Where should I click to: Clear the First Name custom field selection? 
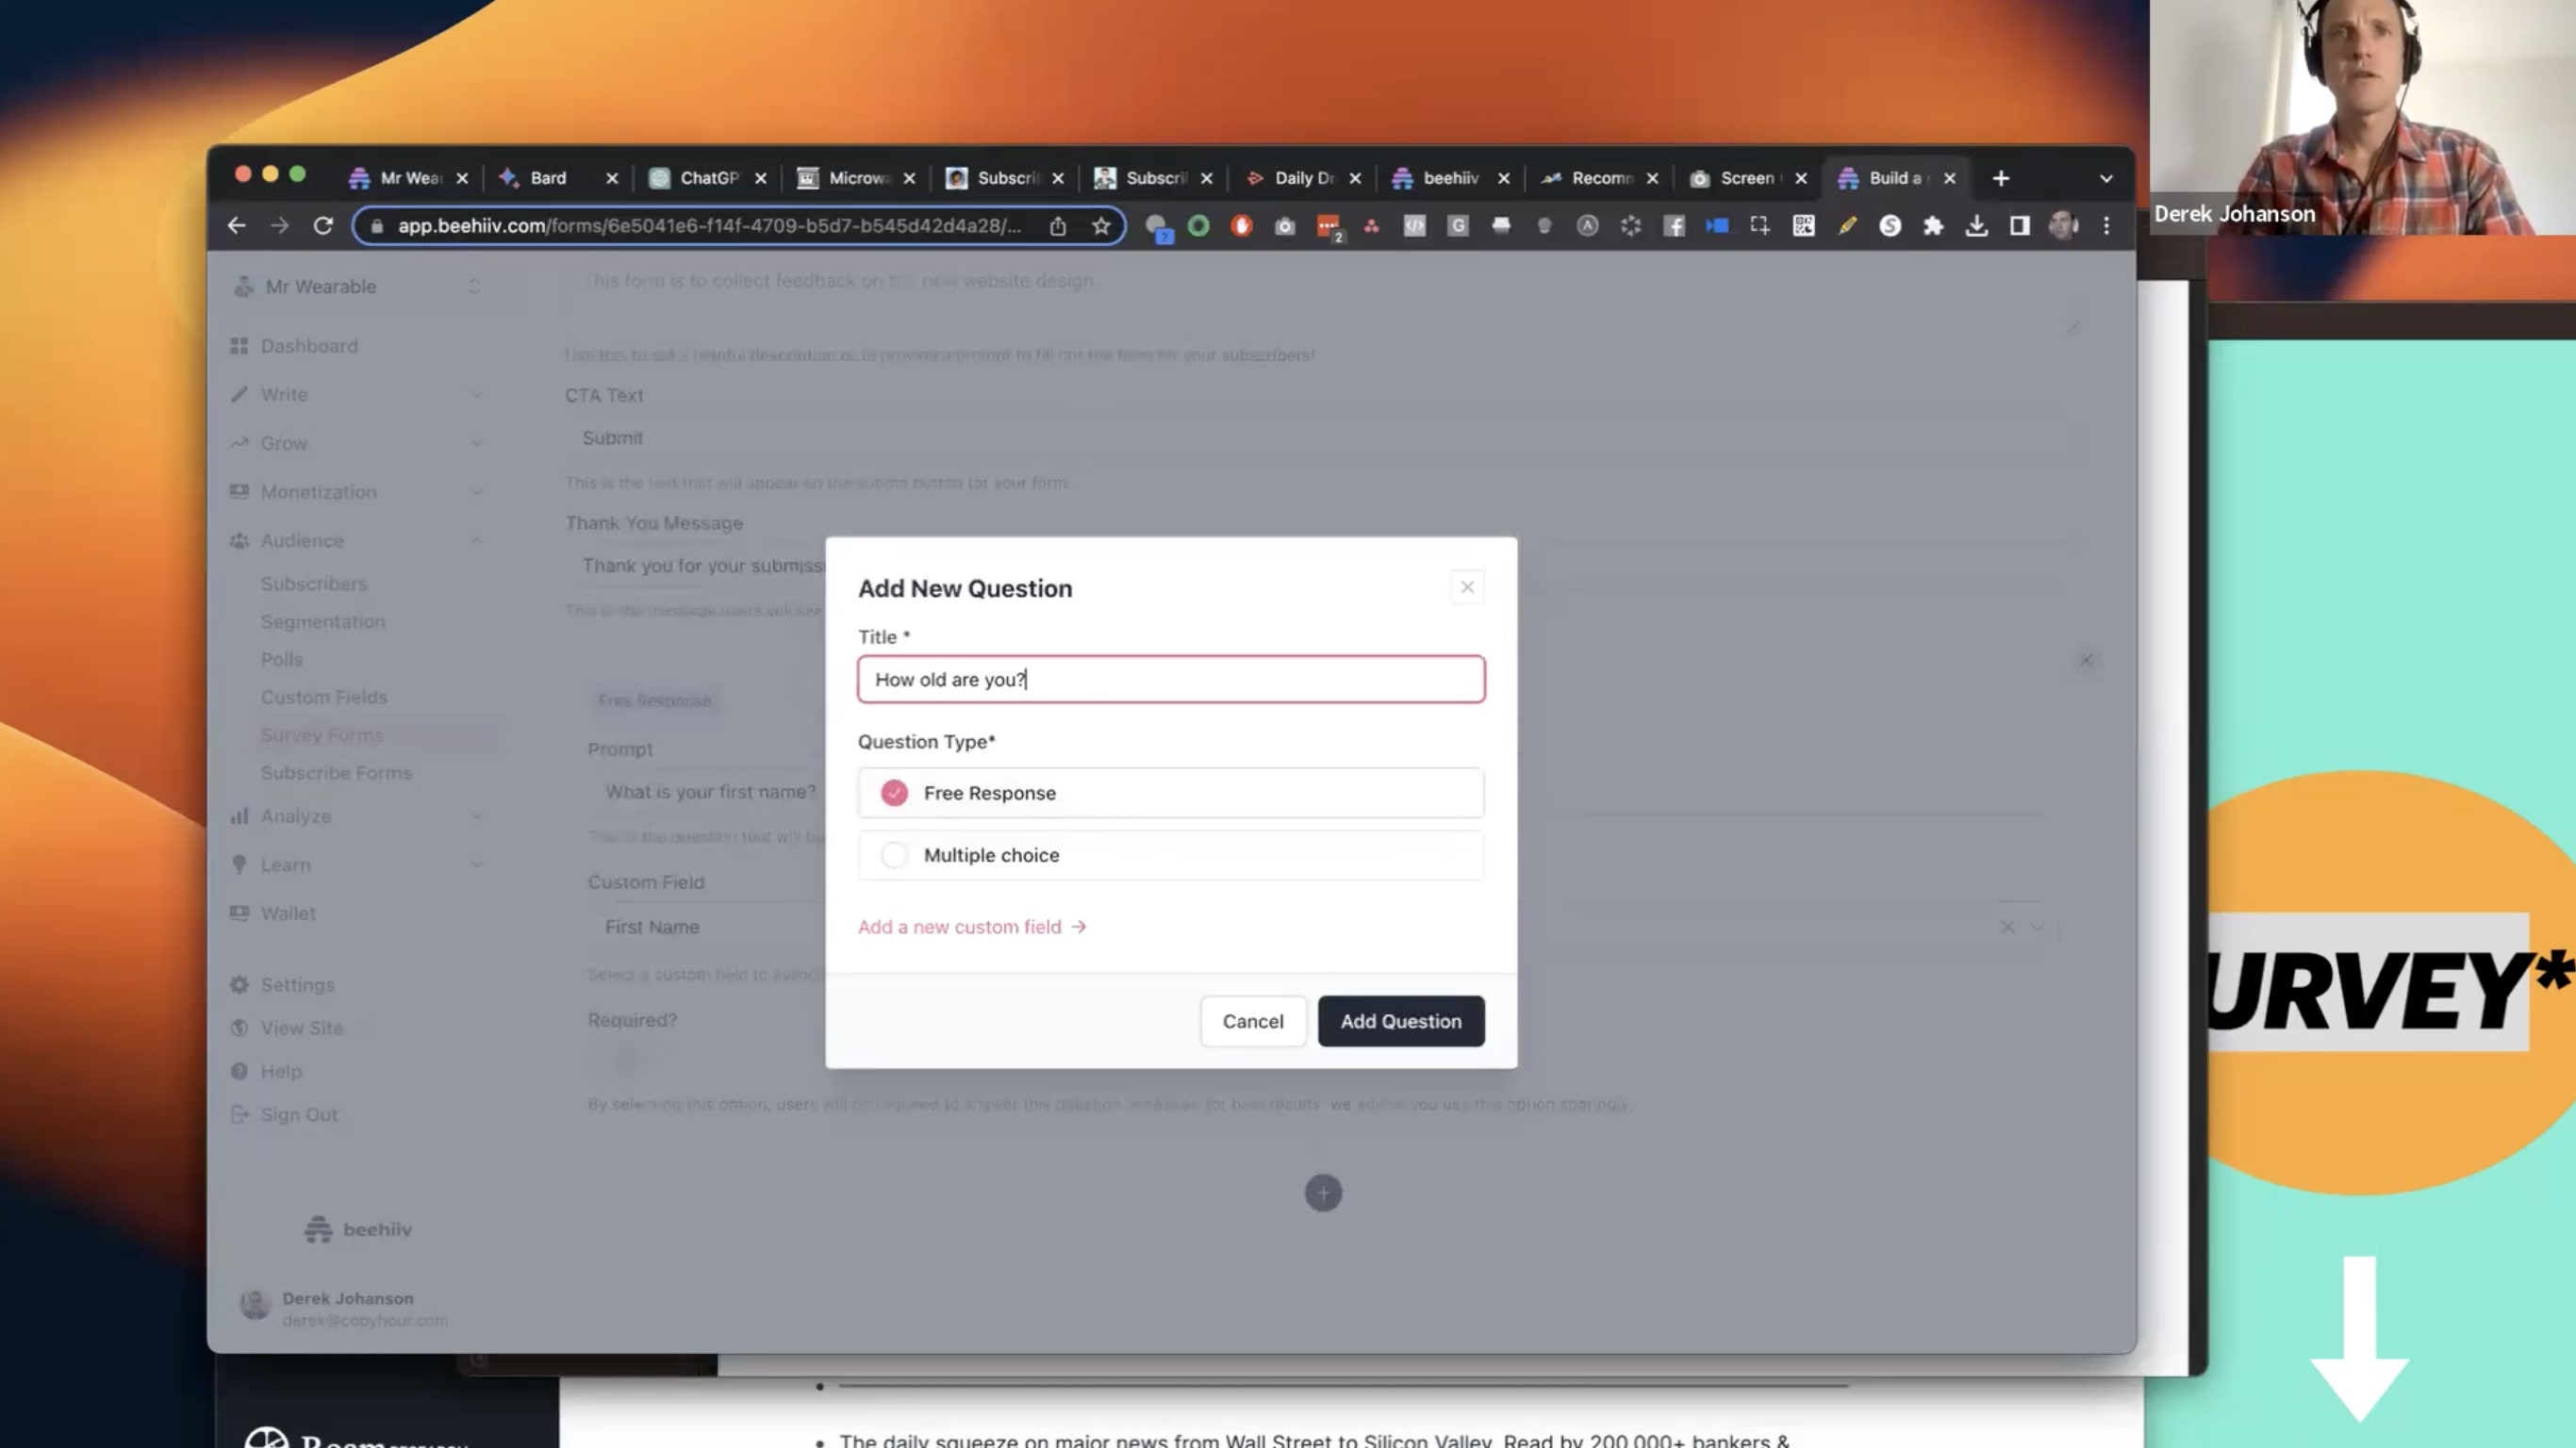(2007, 927)
